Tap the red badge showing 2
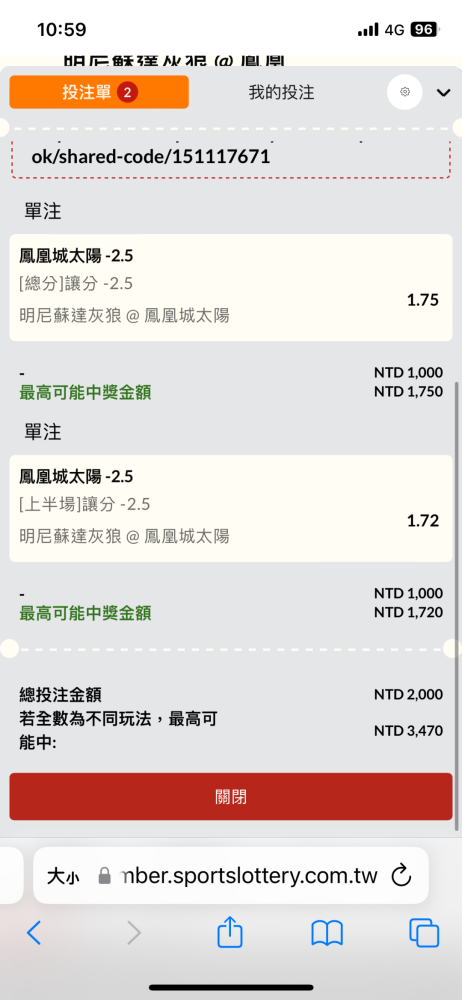462x1000 pixels. [x=127, y=92]
